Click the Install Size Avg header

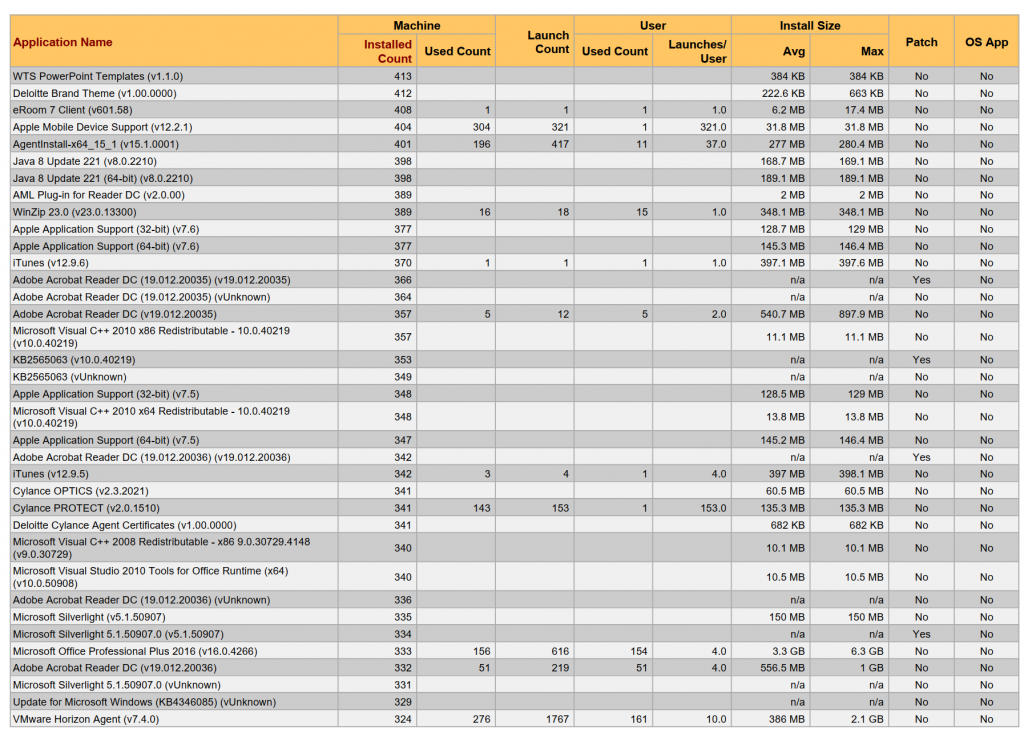coord(793,51)
